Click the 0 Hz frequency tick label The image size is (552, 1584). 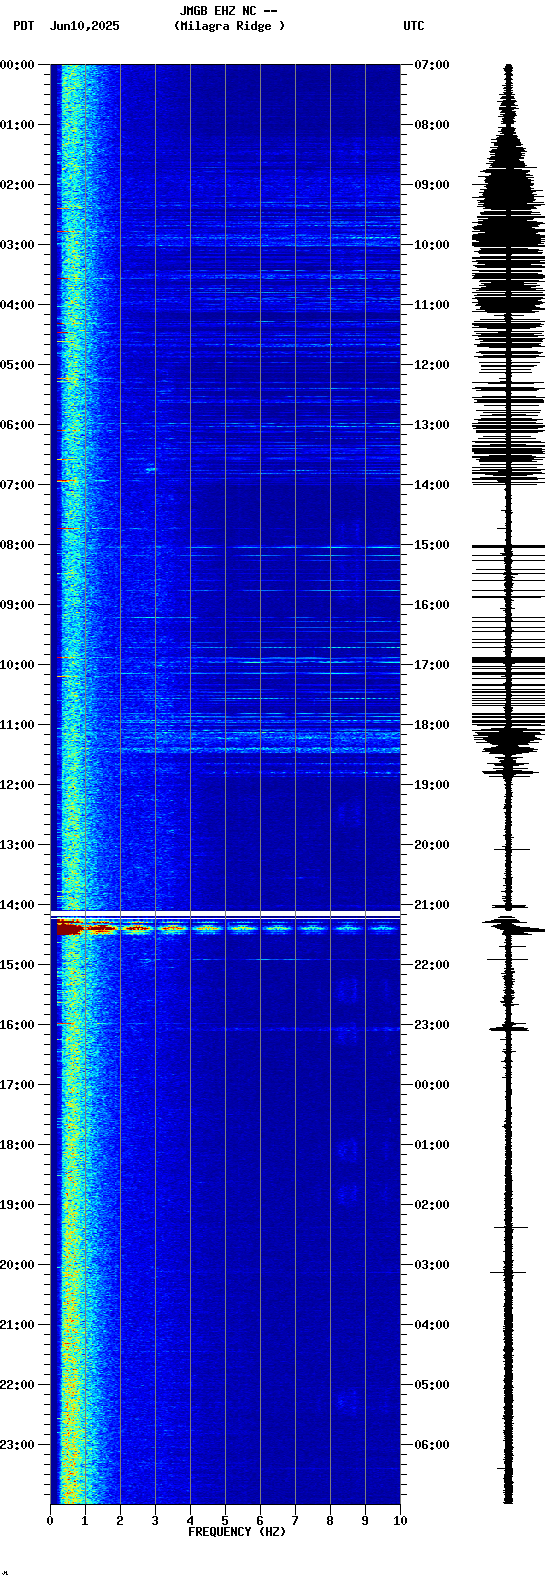(x=50, y=1521)
